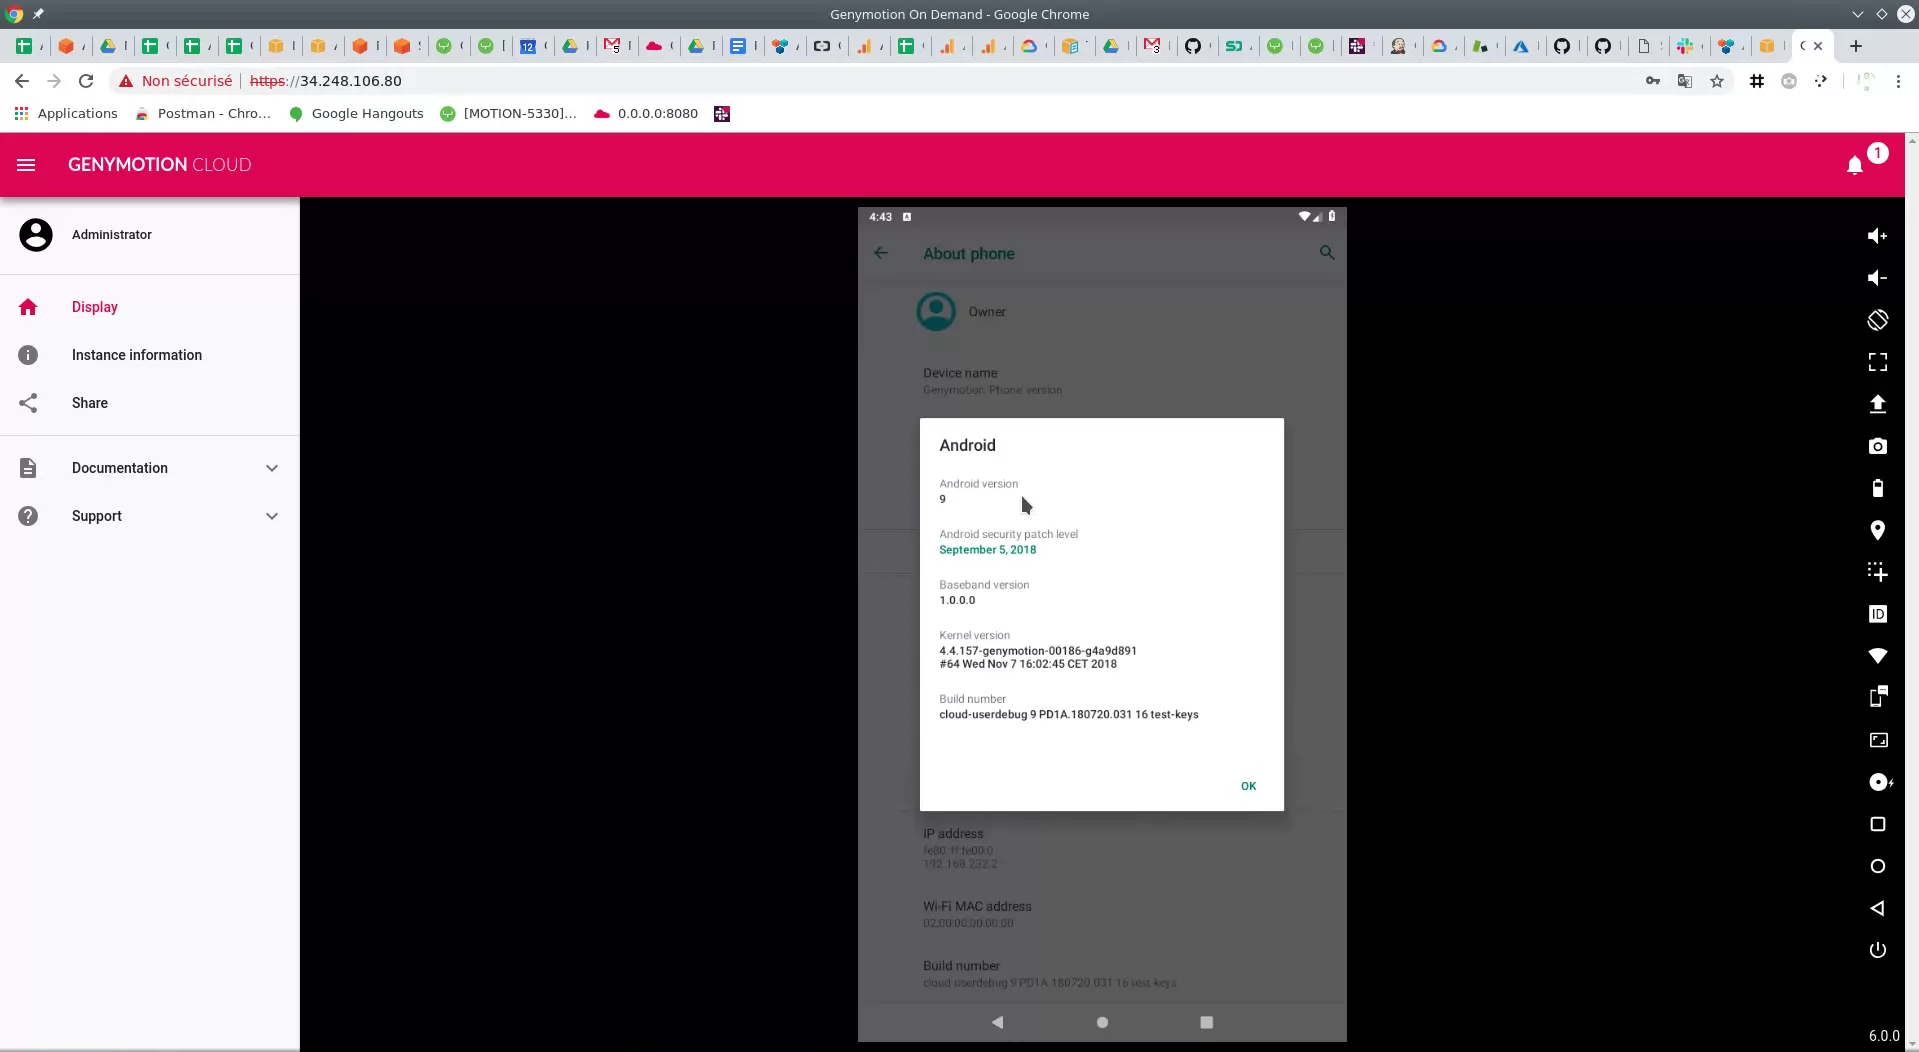Open Google Hangouts bookmark

[356, 114]
